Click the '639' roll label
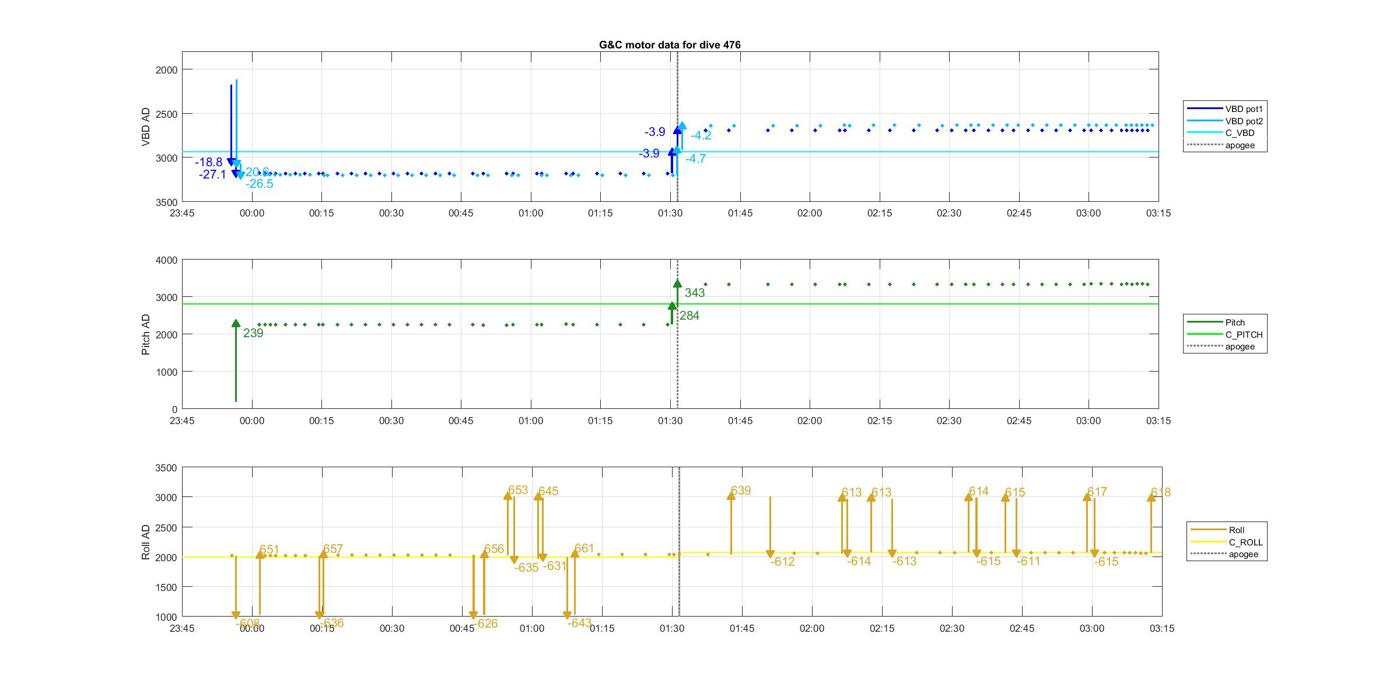The image size is (1400, 693). click(741, 491)
